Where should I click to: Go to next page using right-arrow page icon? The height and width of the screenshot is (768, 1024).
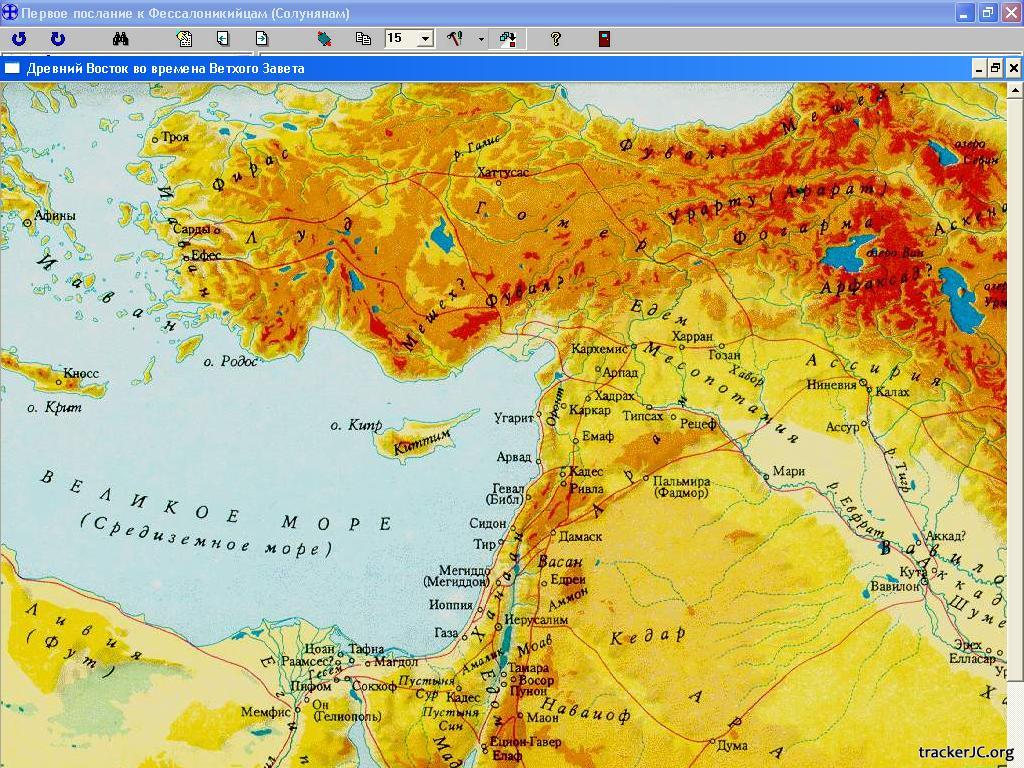point(262,39)
